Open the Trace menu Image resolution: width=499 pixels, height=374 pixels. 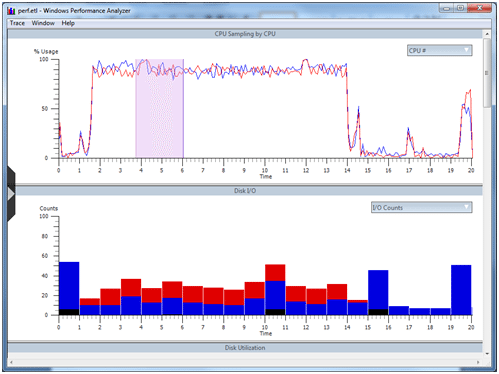coord(17,23)
